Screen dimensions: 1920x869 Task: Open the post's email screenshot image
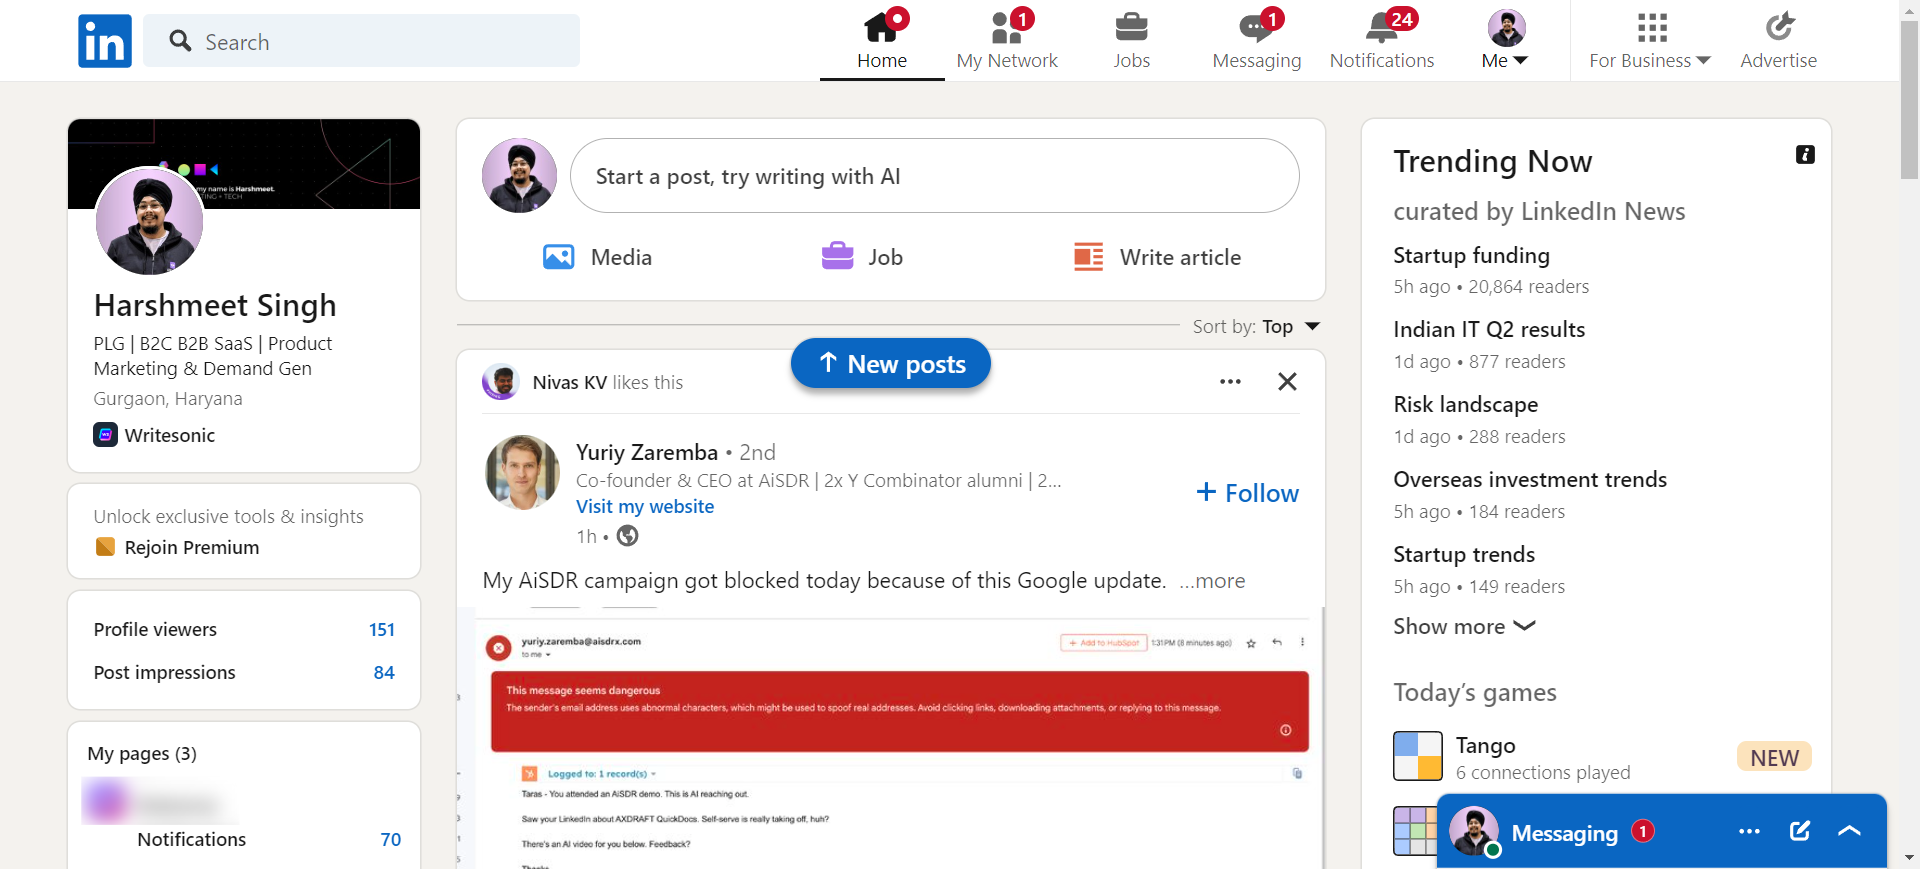coord(891,738)
